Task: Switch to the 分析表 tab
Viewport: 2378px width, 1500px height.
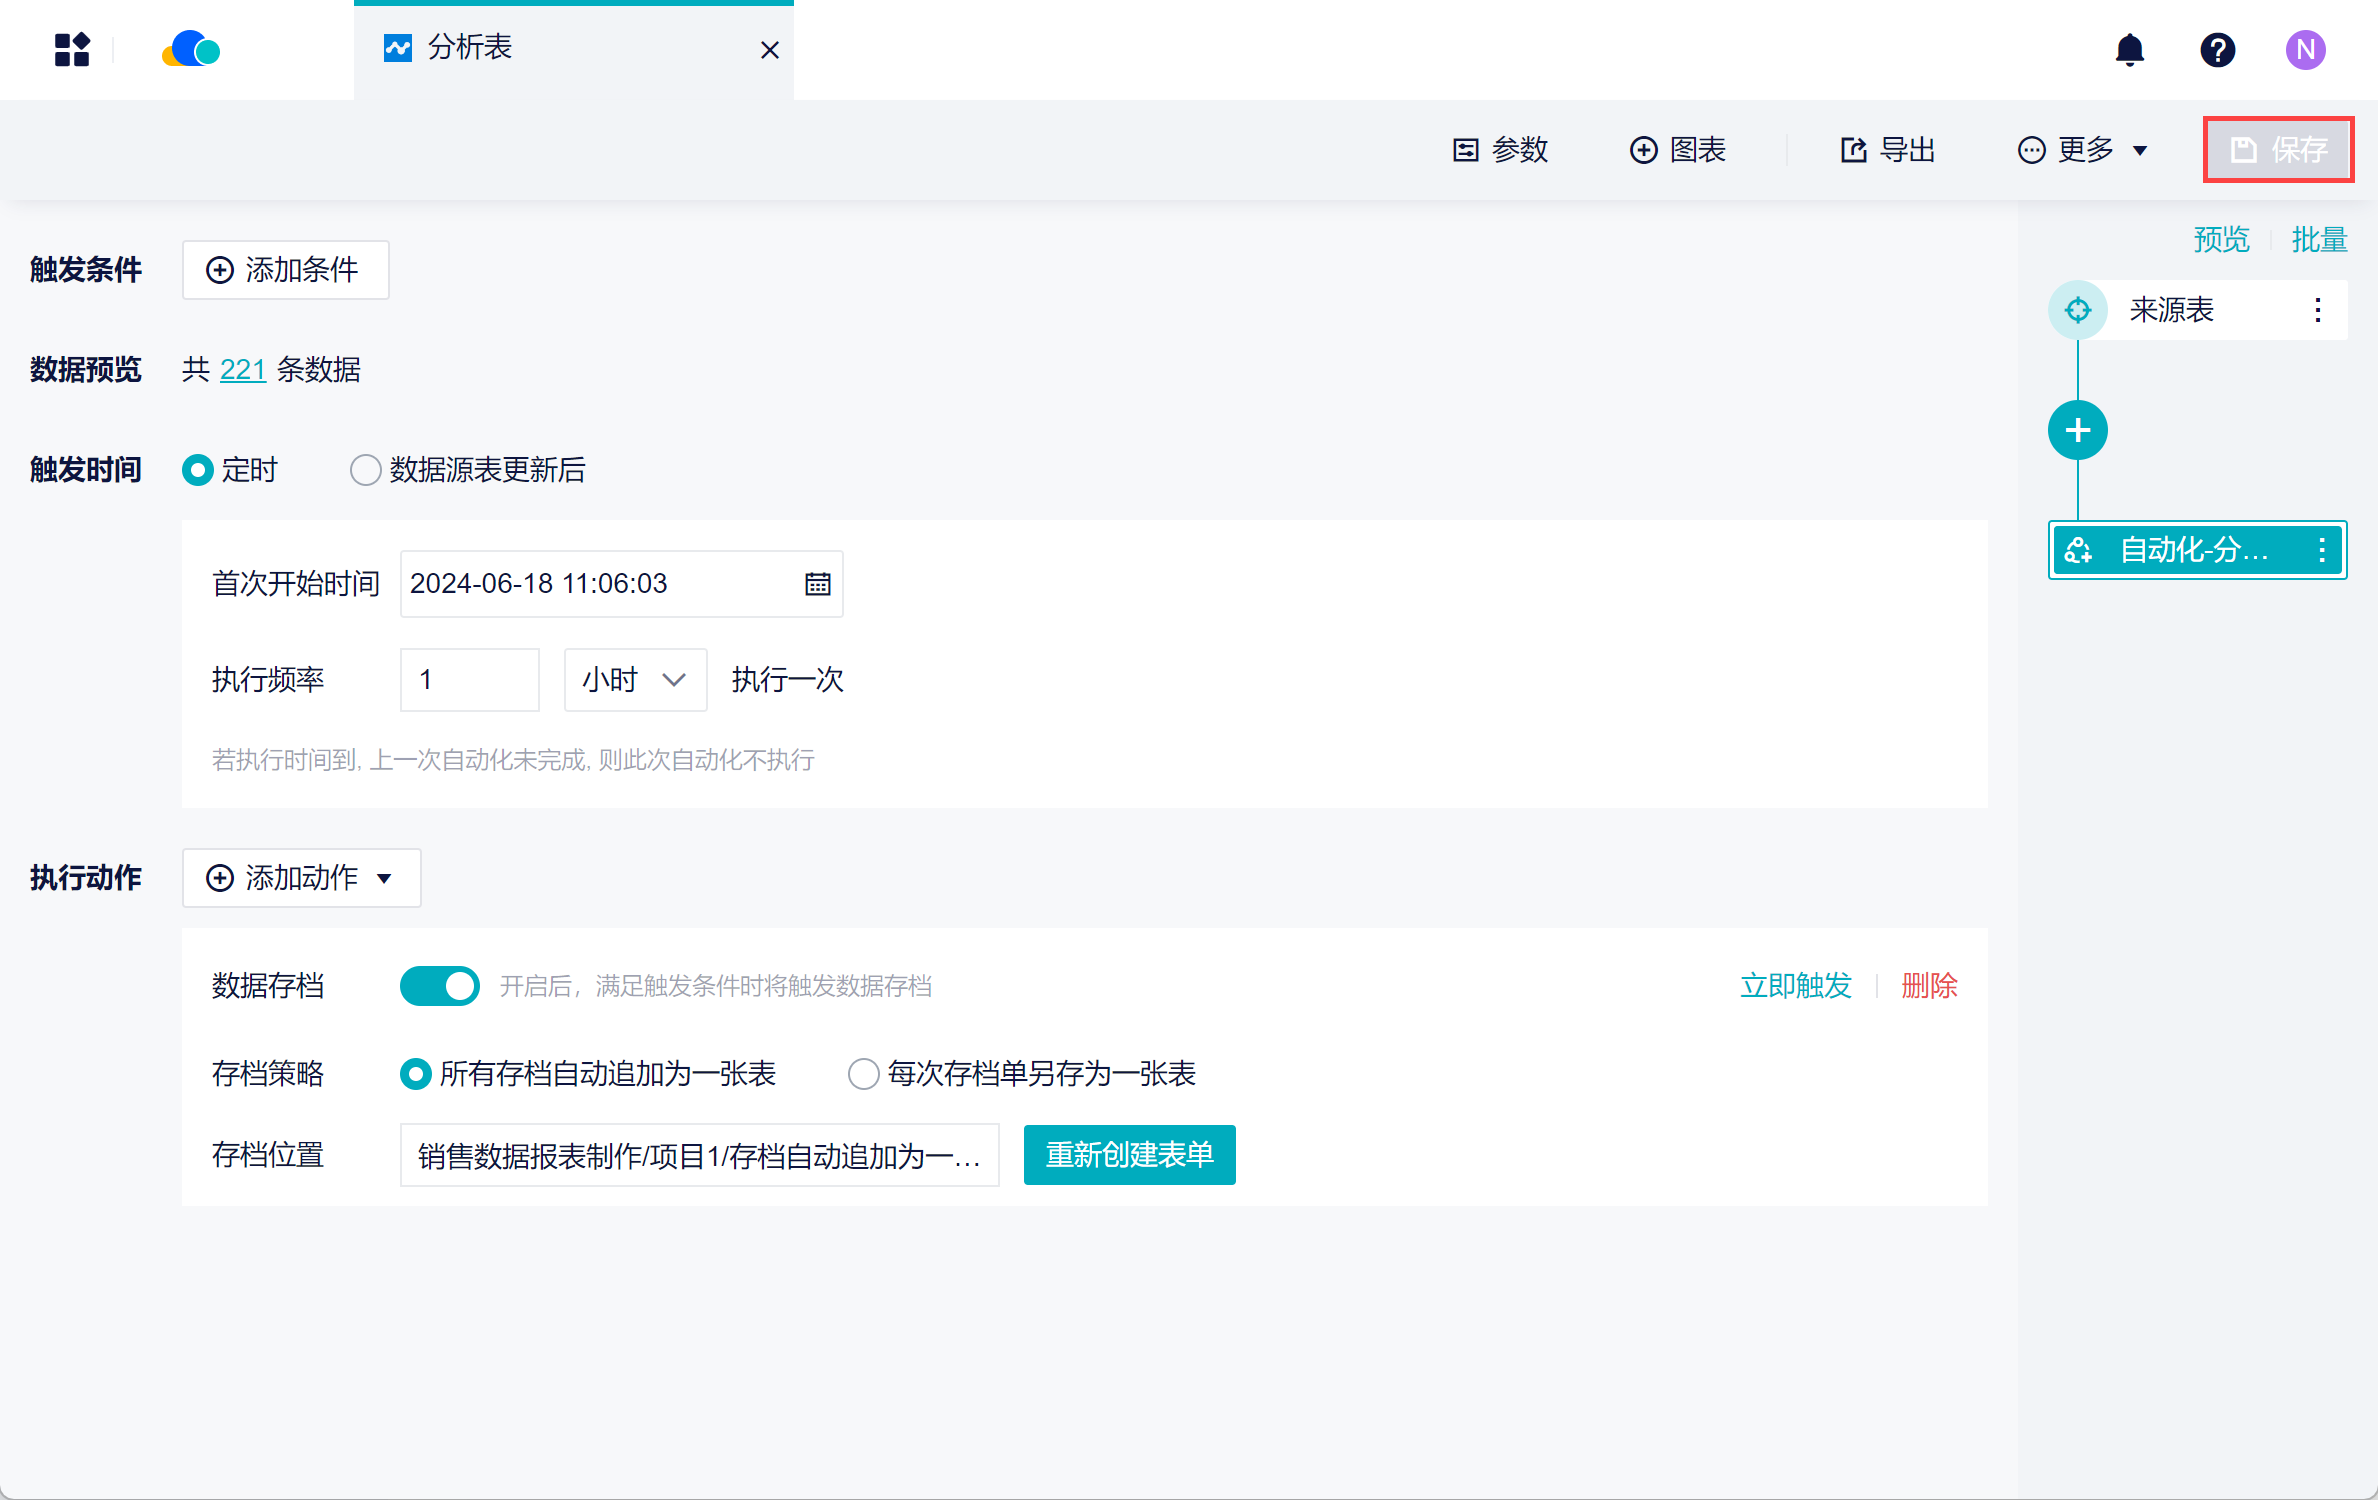Action: tap(470, 48)
